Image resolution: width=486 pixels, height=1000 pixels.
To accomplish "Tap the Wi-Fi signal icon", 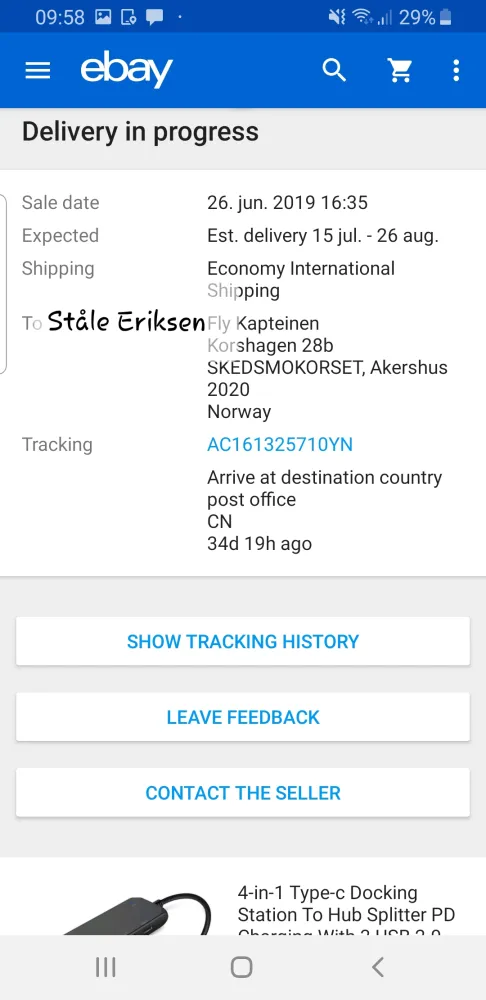I will 362,17.
